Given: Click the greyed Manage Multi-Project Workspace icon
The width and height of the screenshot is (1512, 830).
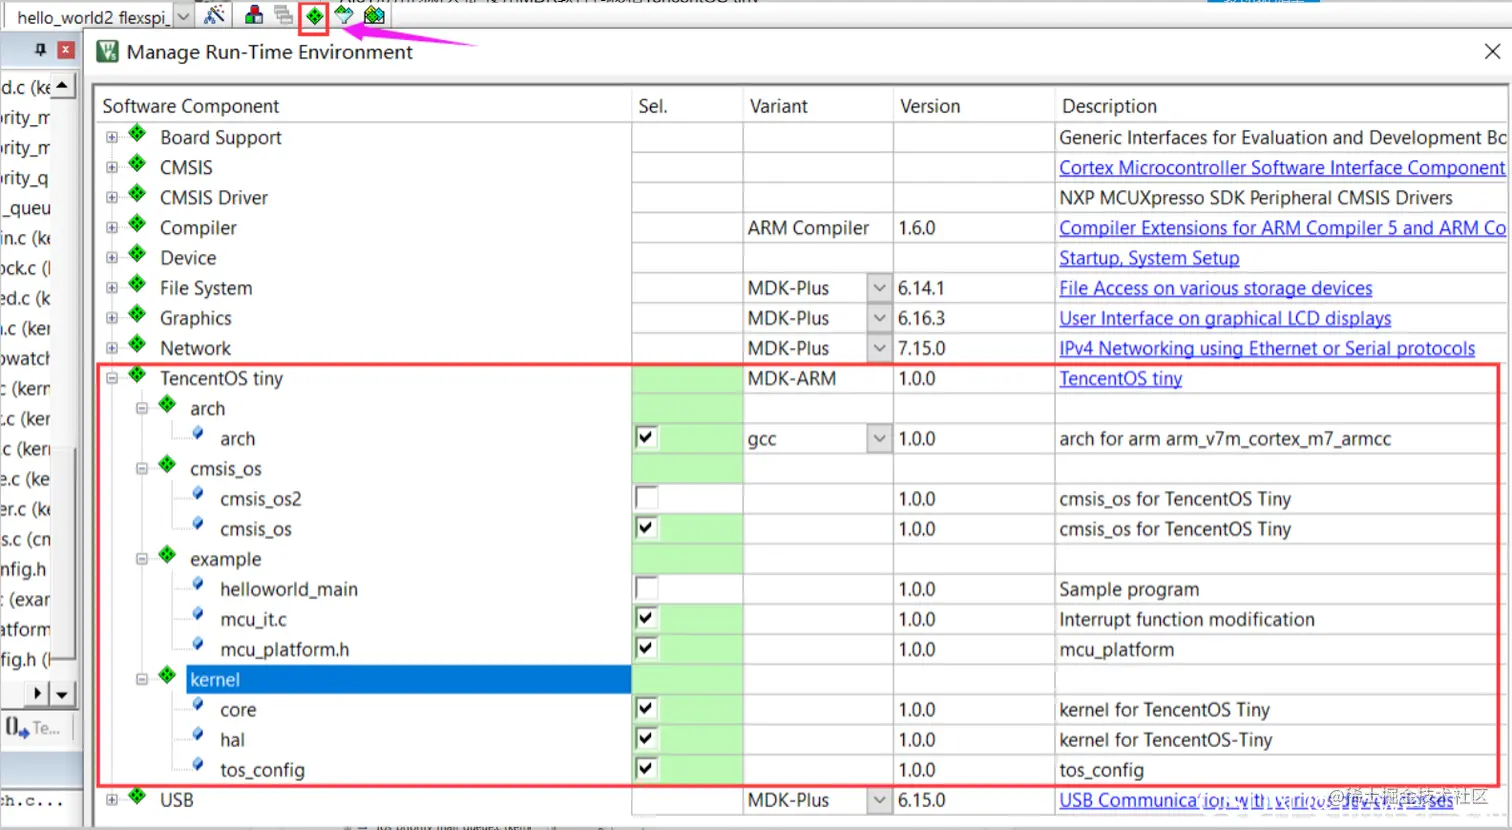Looking at the screenshot, I should click(284, 15).
